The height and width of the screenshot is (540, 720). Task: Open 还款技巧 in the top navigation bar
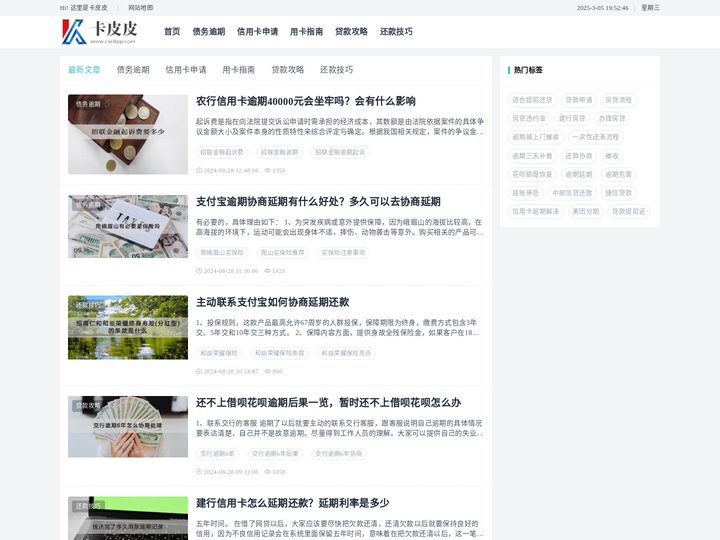pos(396,32)
